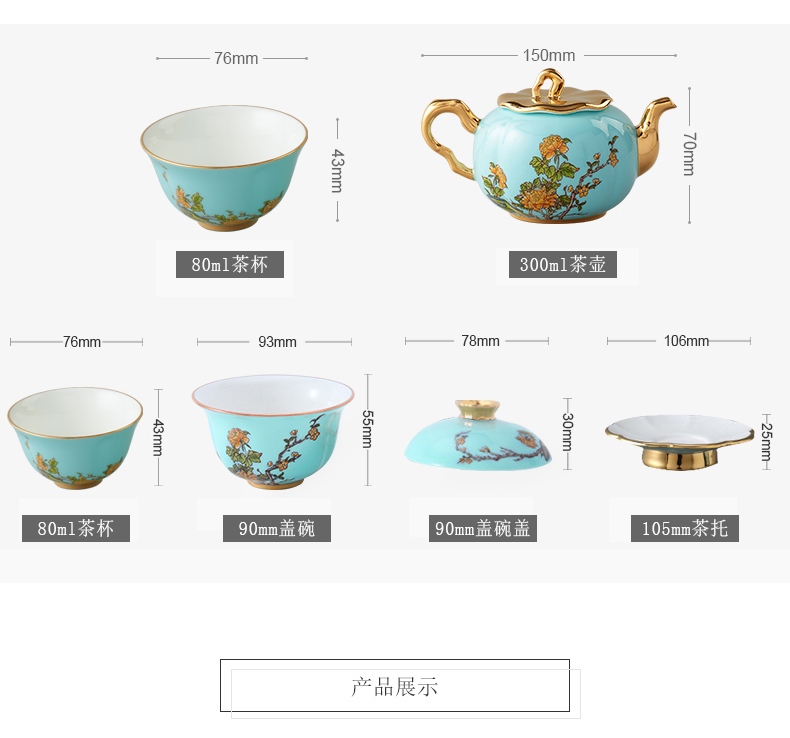Image resolution: width=790 pixels, height=738 pixels.
Task: Click the 76mm text above top cup
Action: (x=236, y=58)
